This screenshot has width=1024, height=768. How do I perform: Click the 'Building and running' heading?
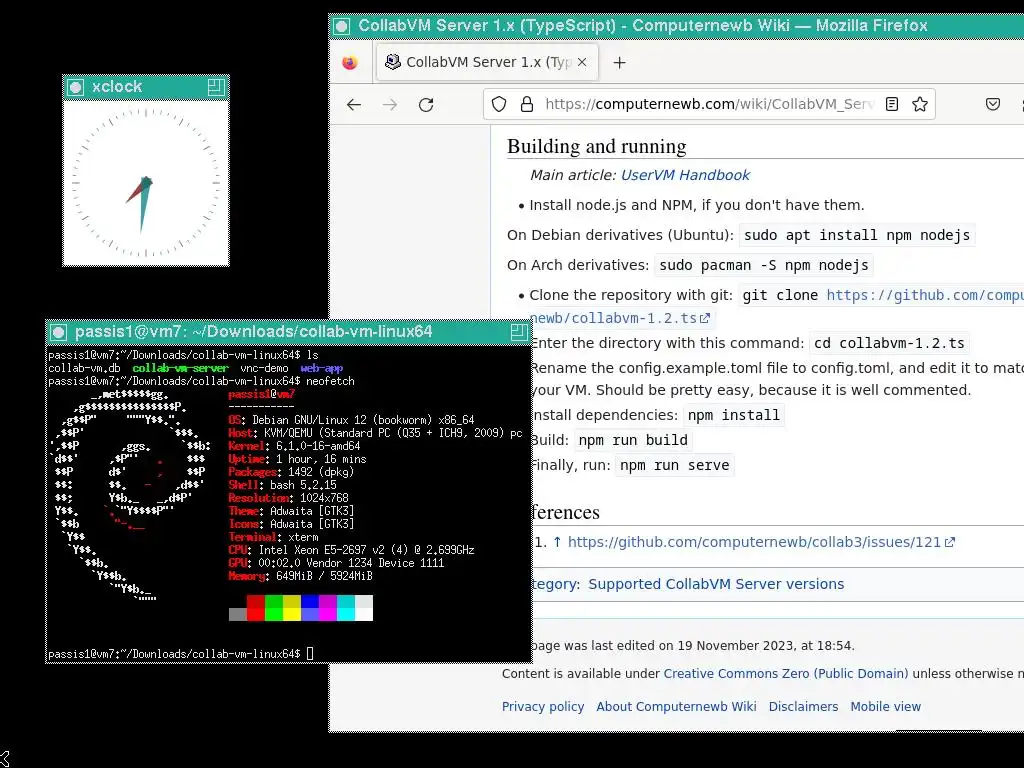tap(596, 146)
